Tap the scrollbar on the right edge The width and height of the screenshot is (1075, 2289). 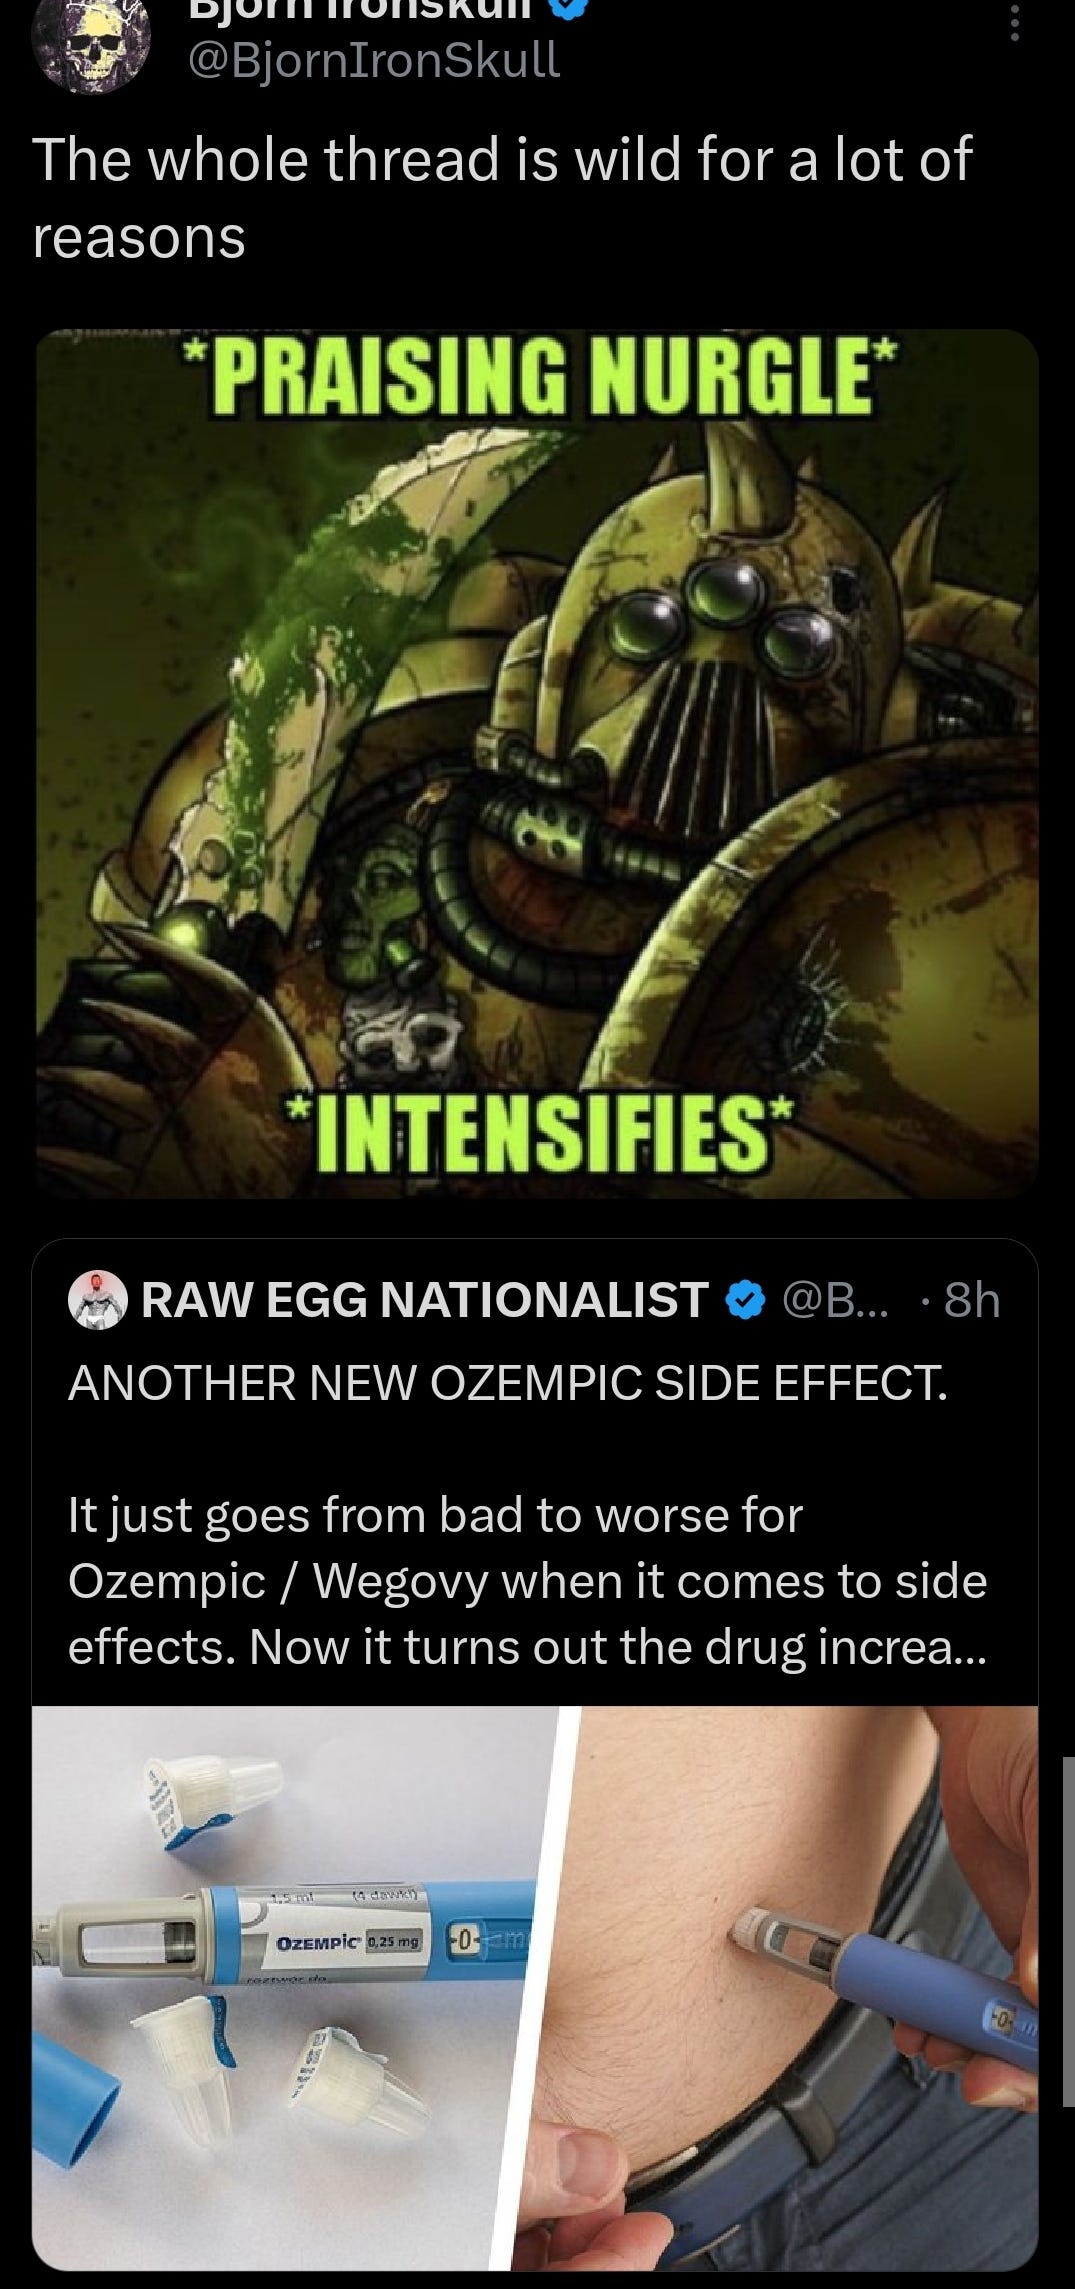[1069, 1933]
